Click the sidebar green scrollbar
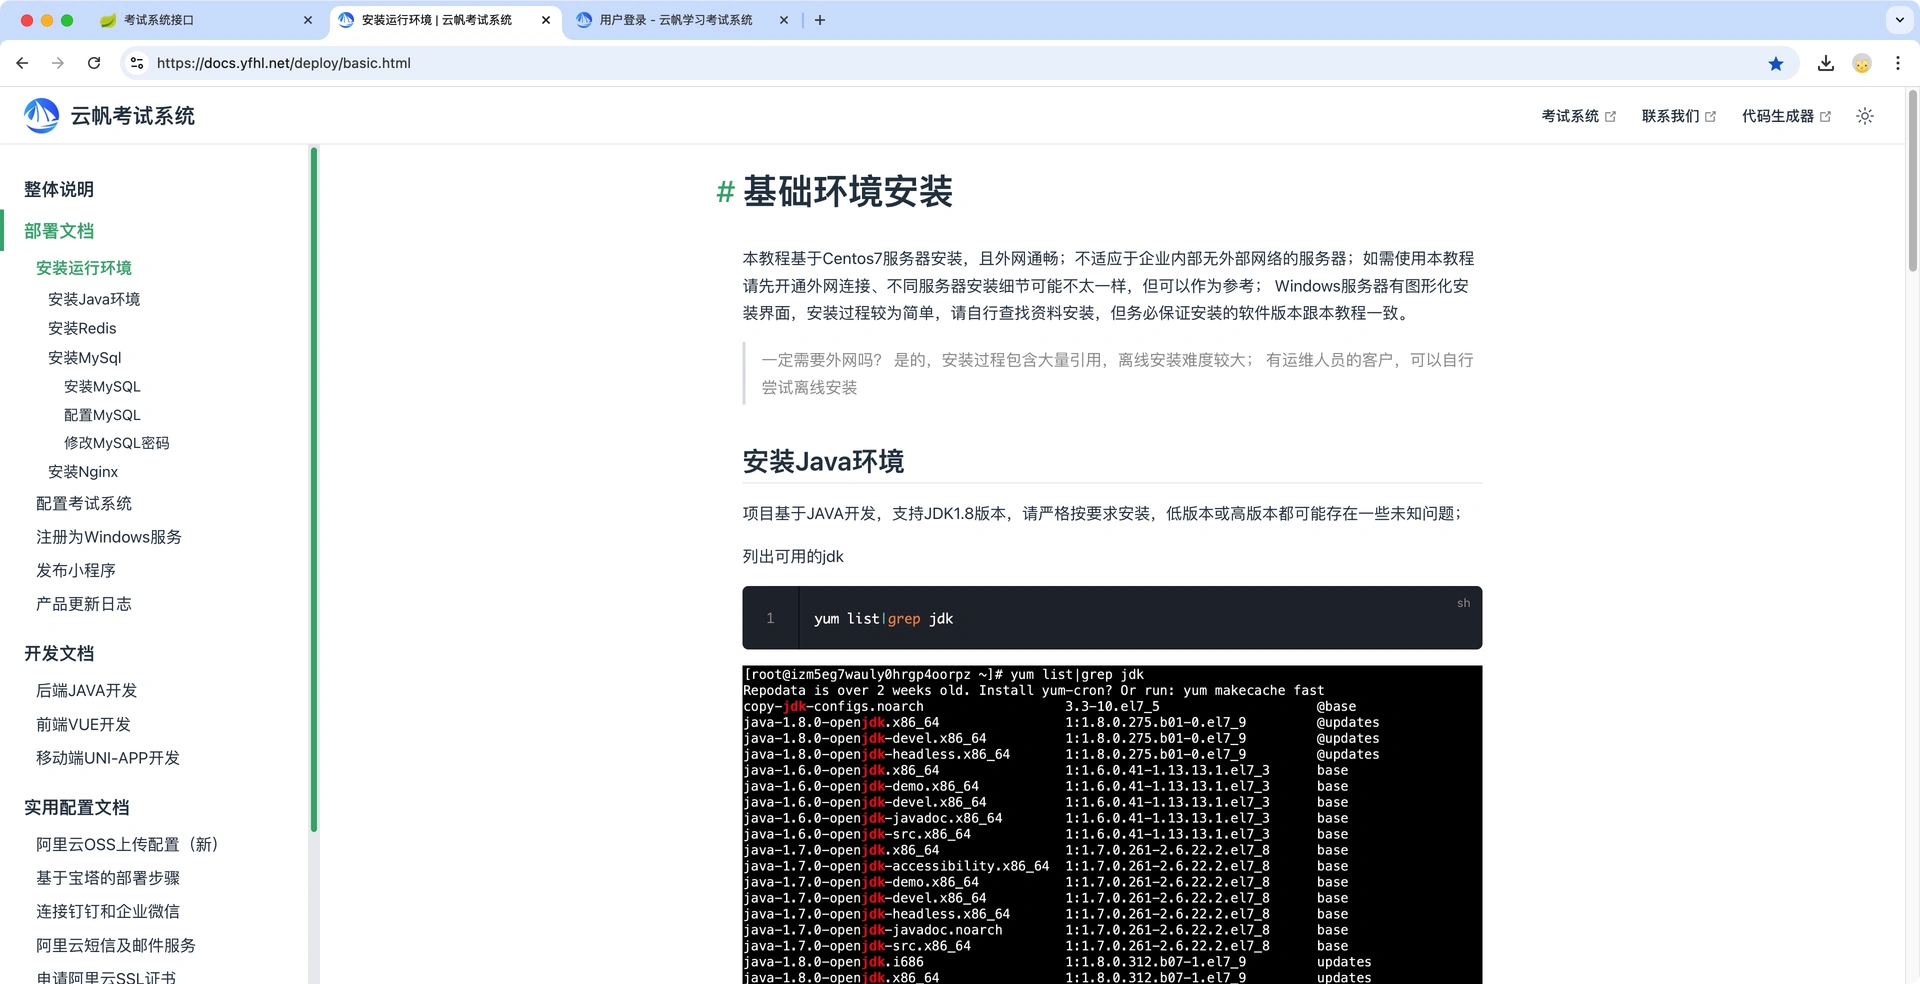 point(314,490)
